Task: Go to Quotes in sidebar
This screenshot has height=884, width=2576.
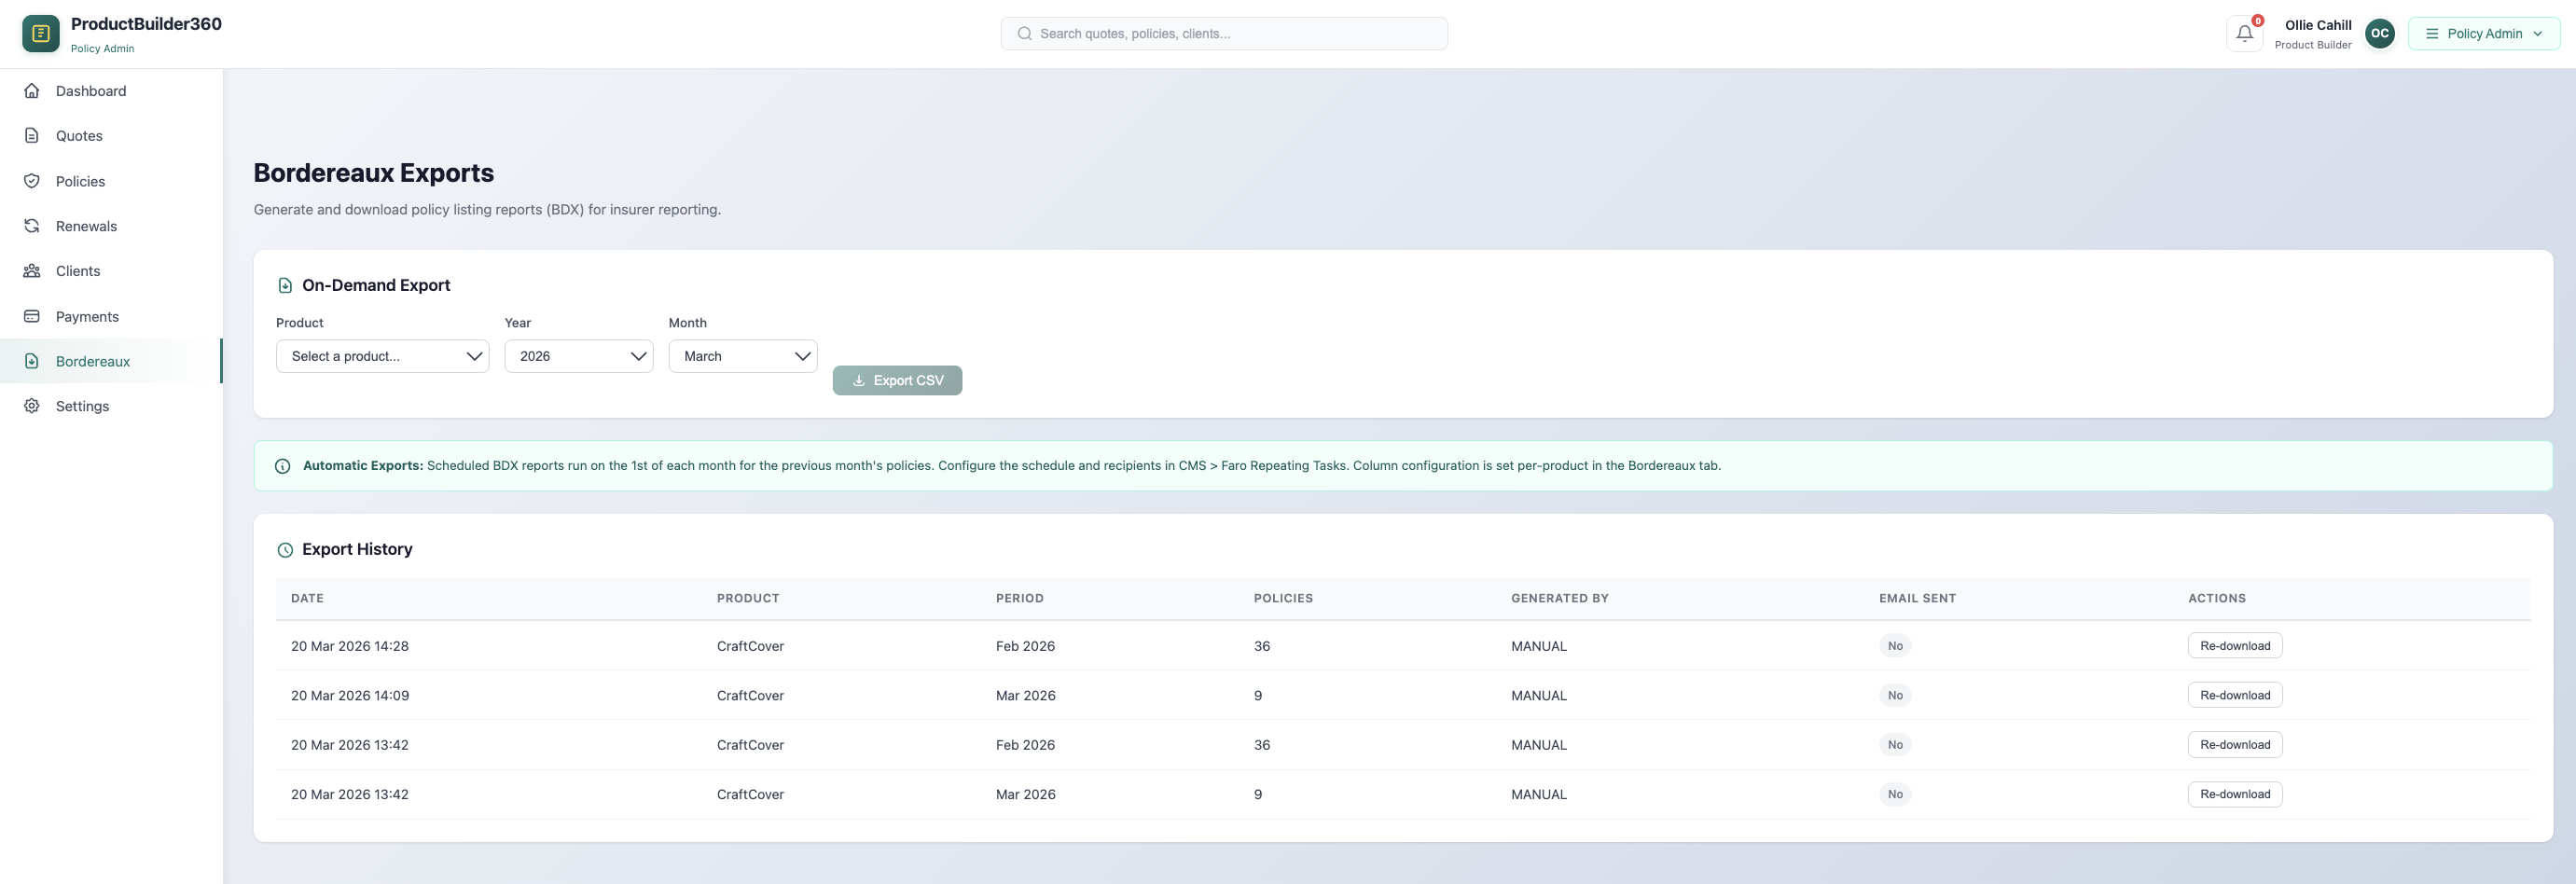Action: pos(111,136)
